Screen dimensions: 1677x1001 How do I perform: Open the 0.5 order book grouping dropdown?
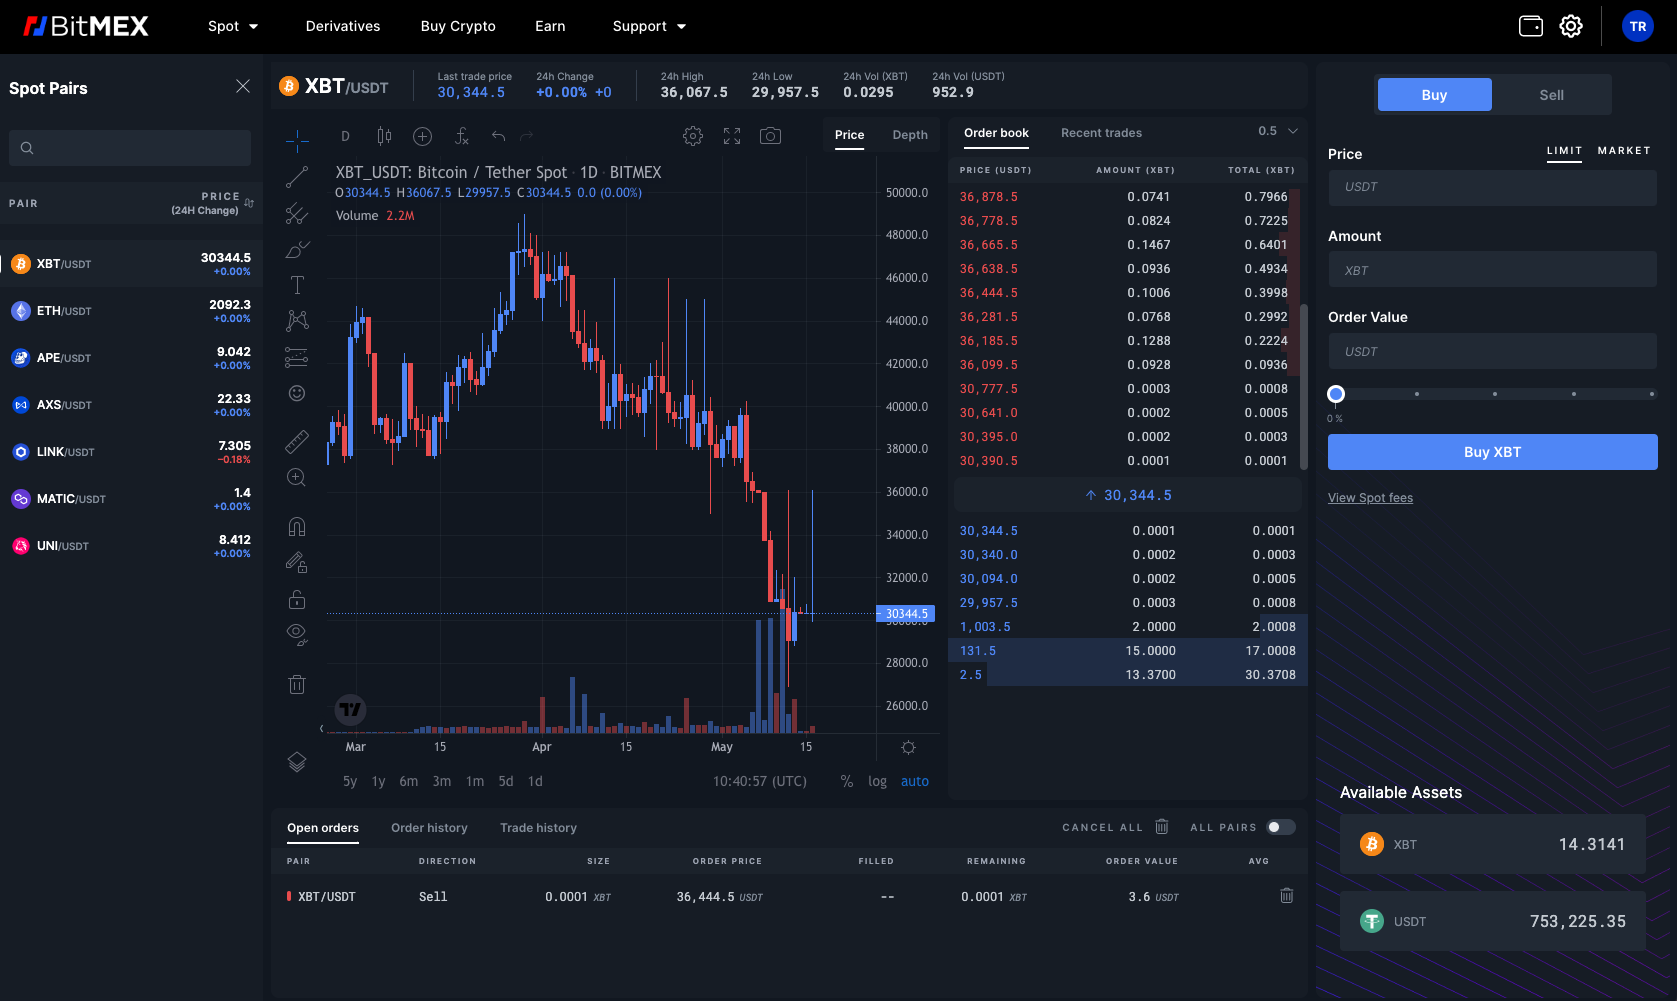point(1278,131)
